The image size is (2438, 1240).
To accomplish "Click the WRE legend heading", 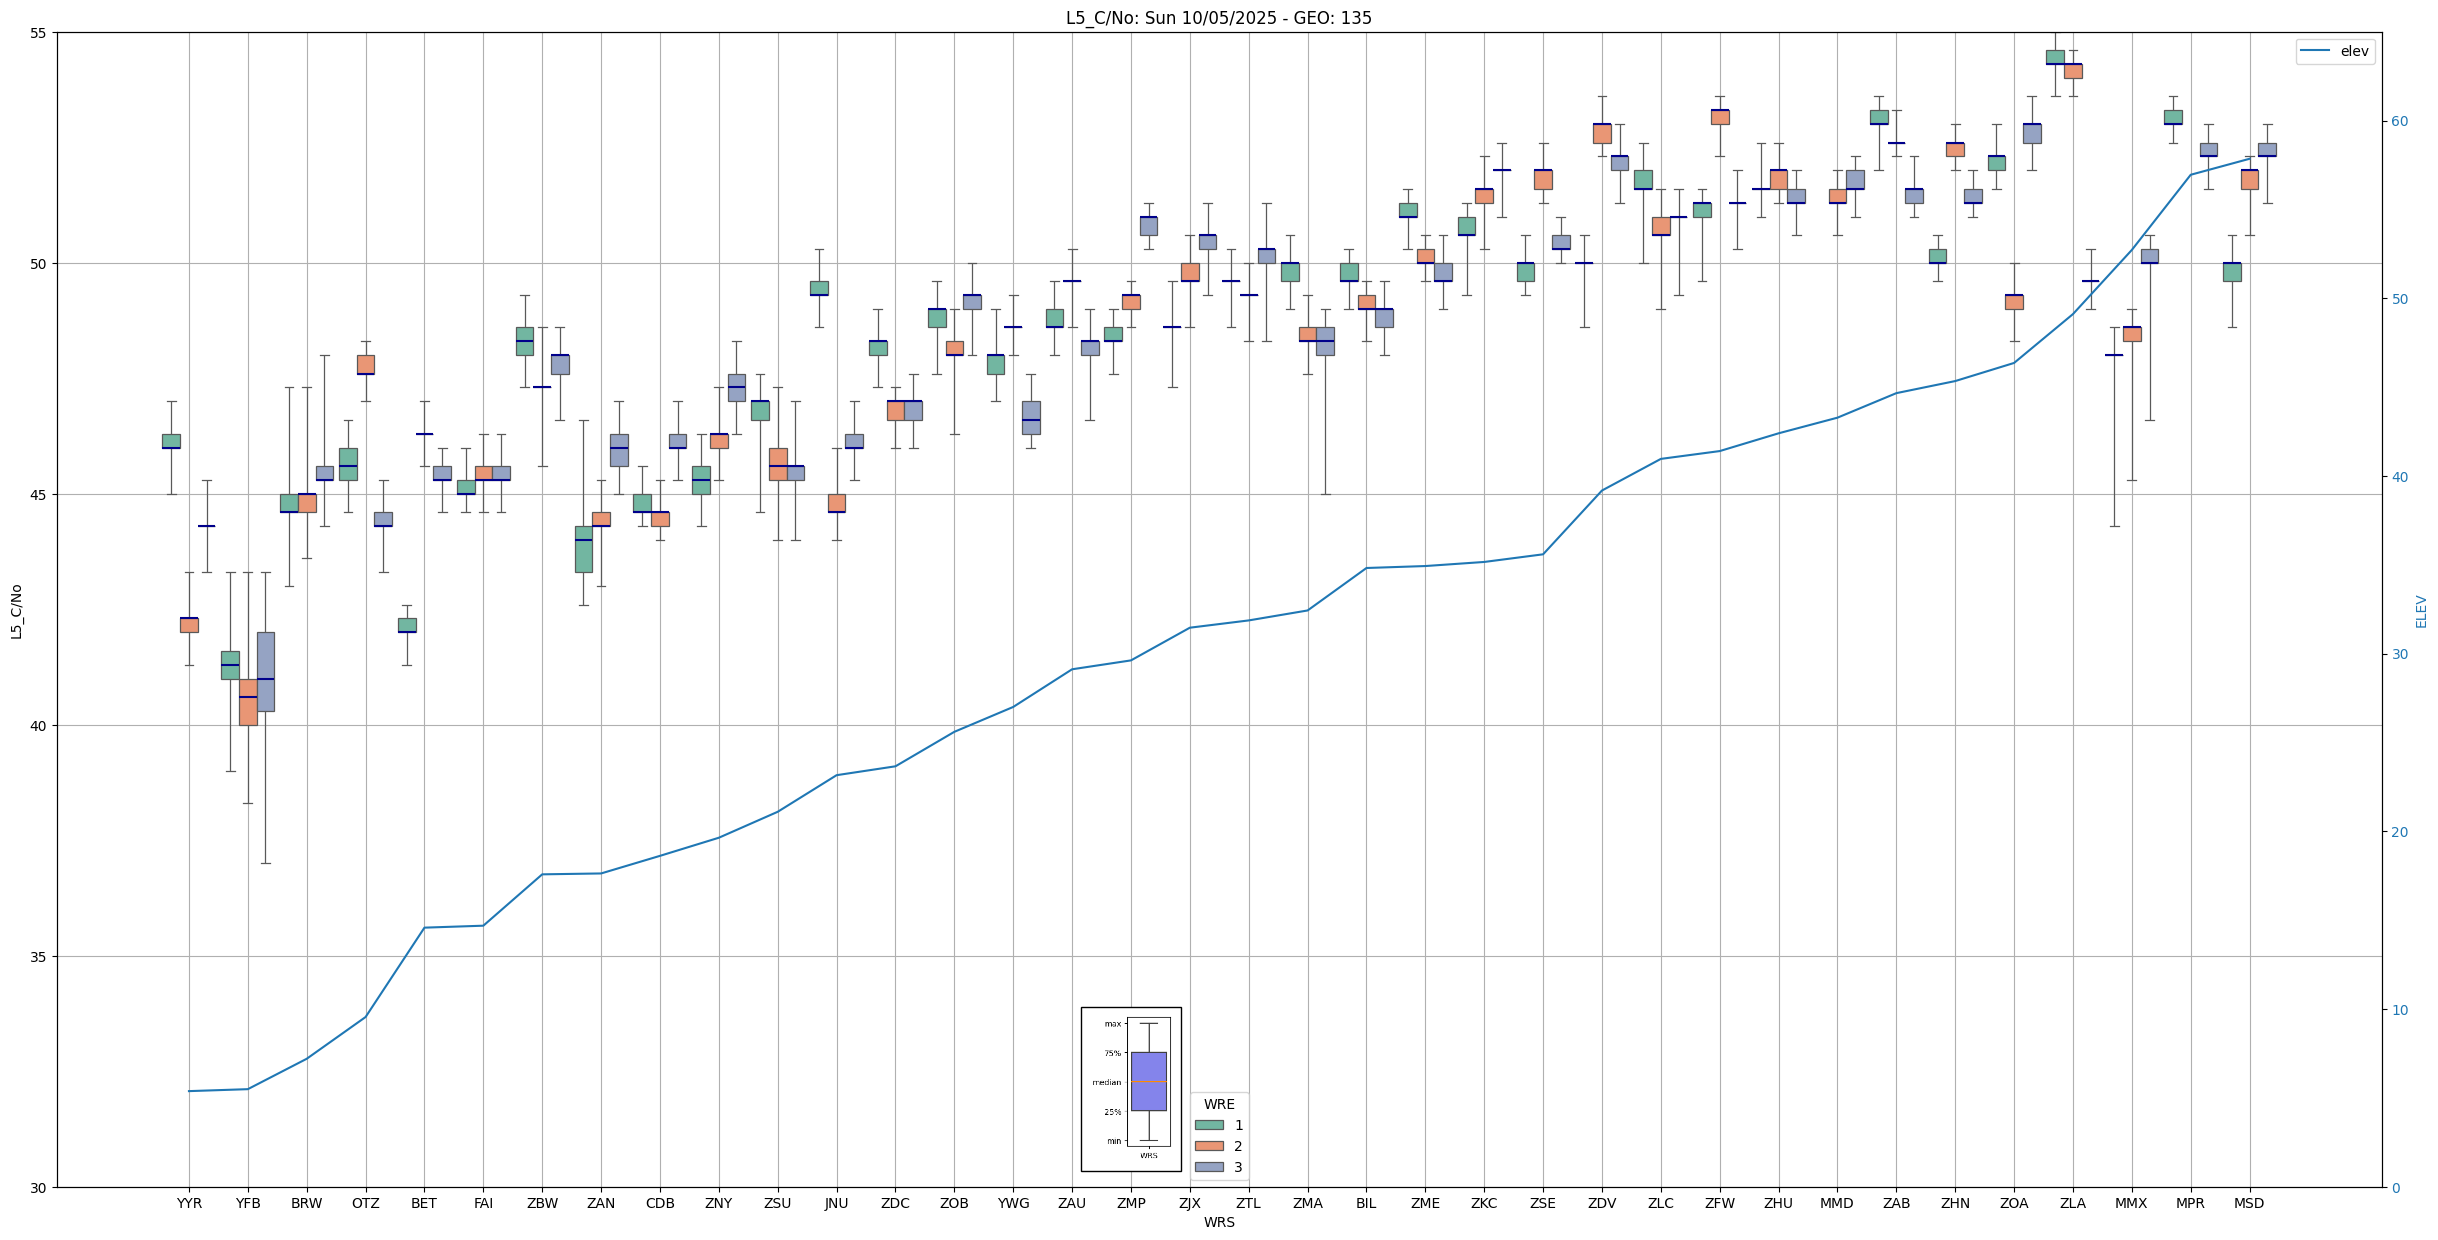I will click(1219, 1104).
